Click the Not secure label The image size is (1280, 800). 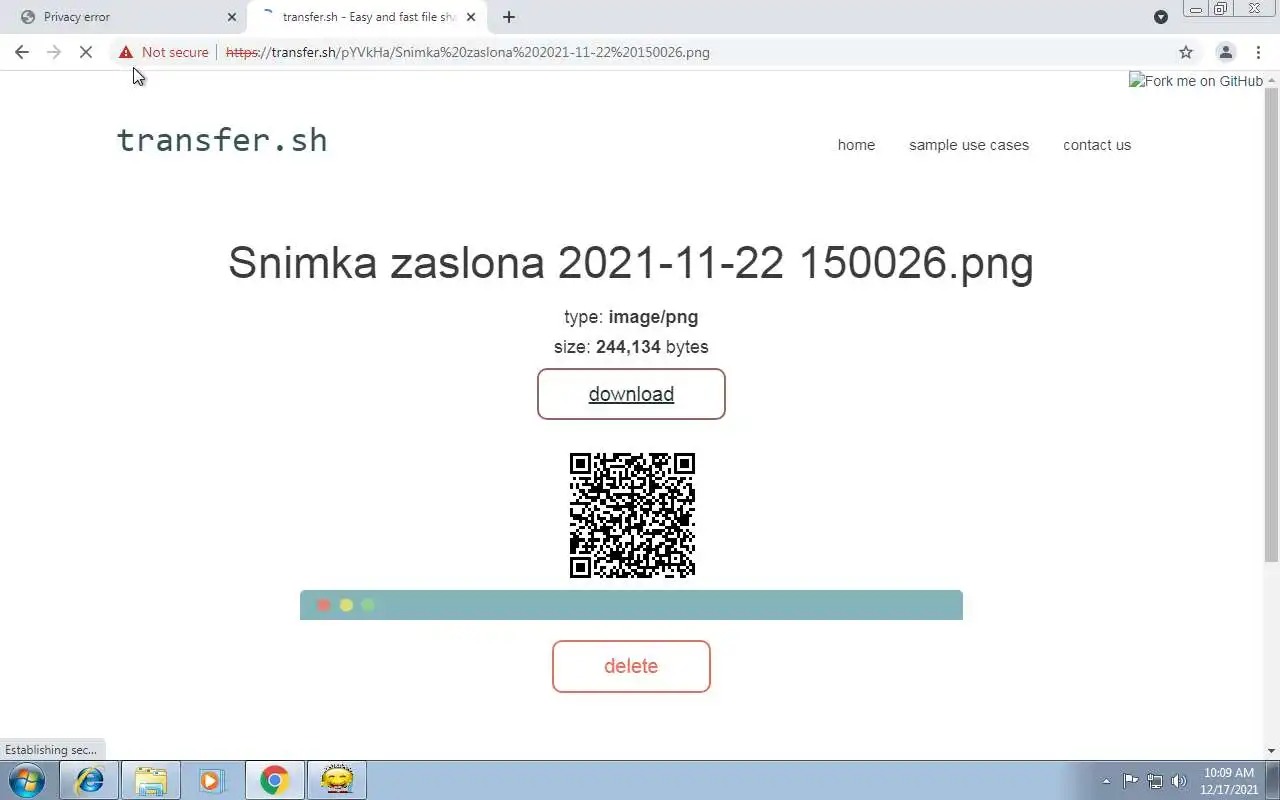[x=175, y=52]
